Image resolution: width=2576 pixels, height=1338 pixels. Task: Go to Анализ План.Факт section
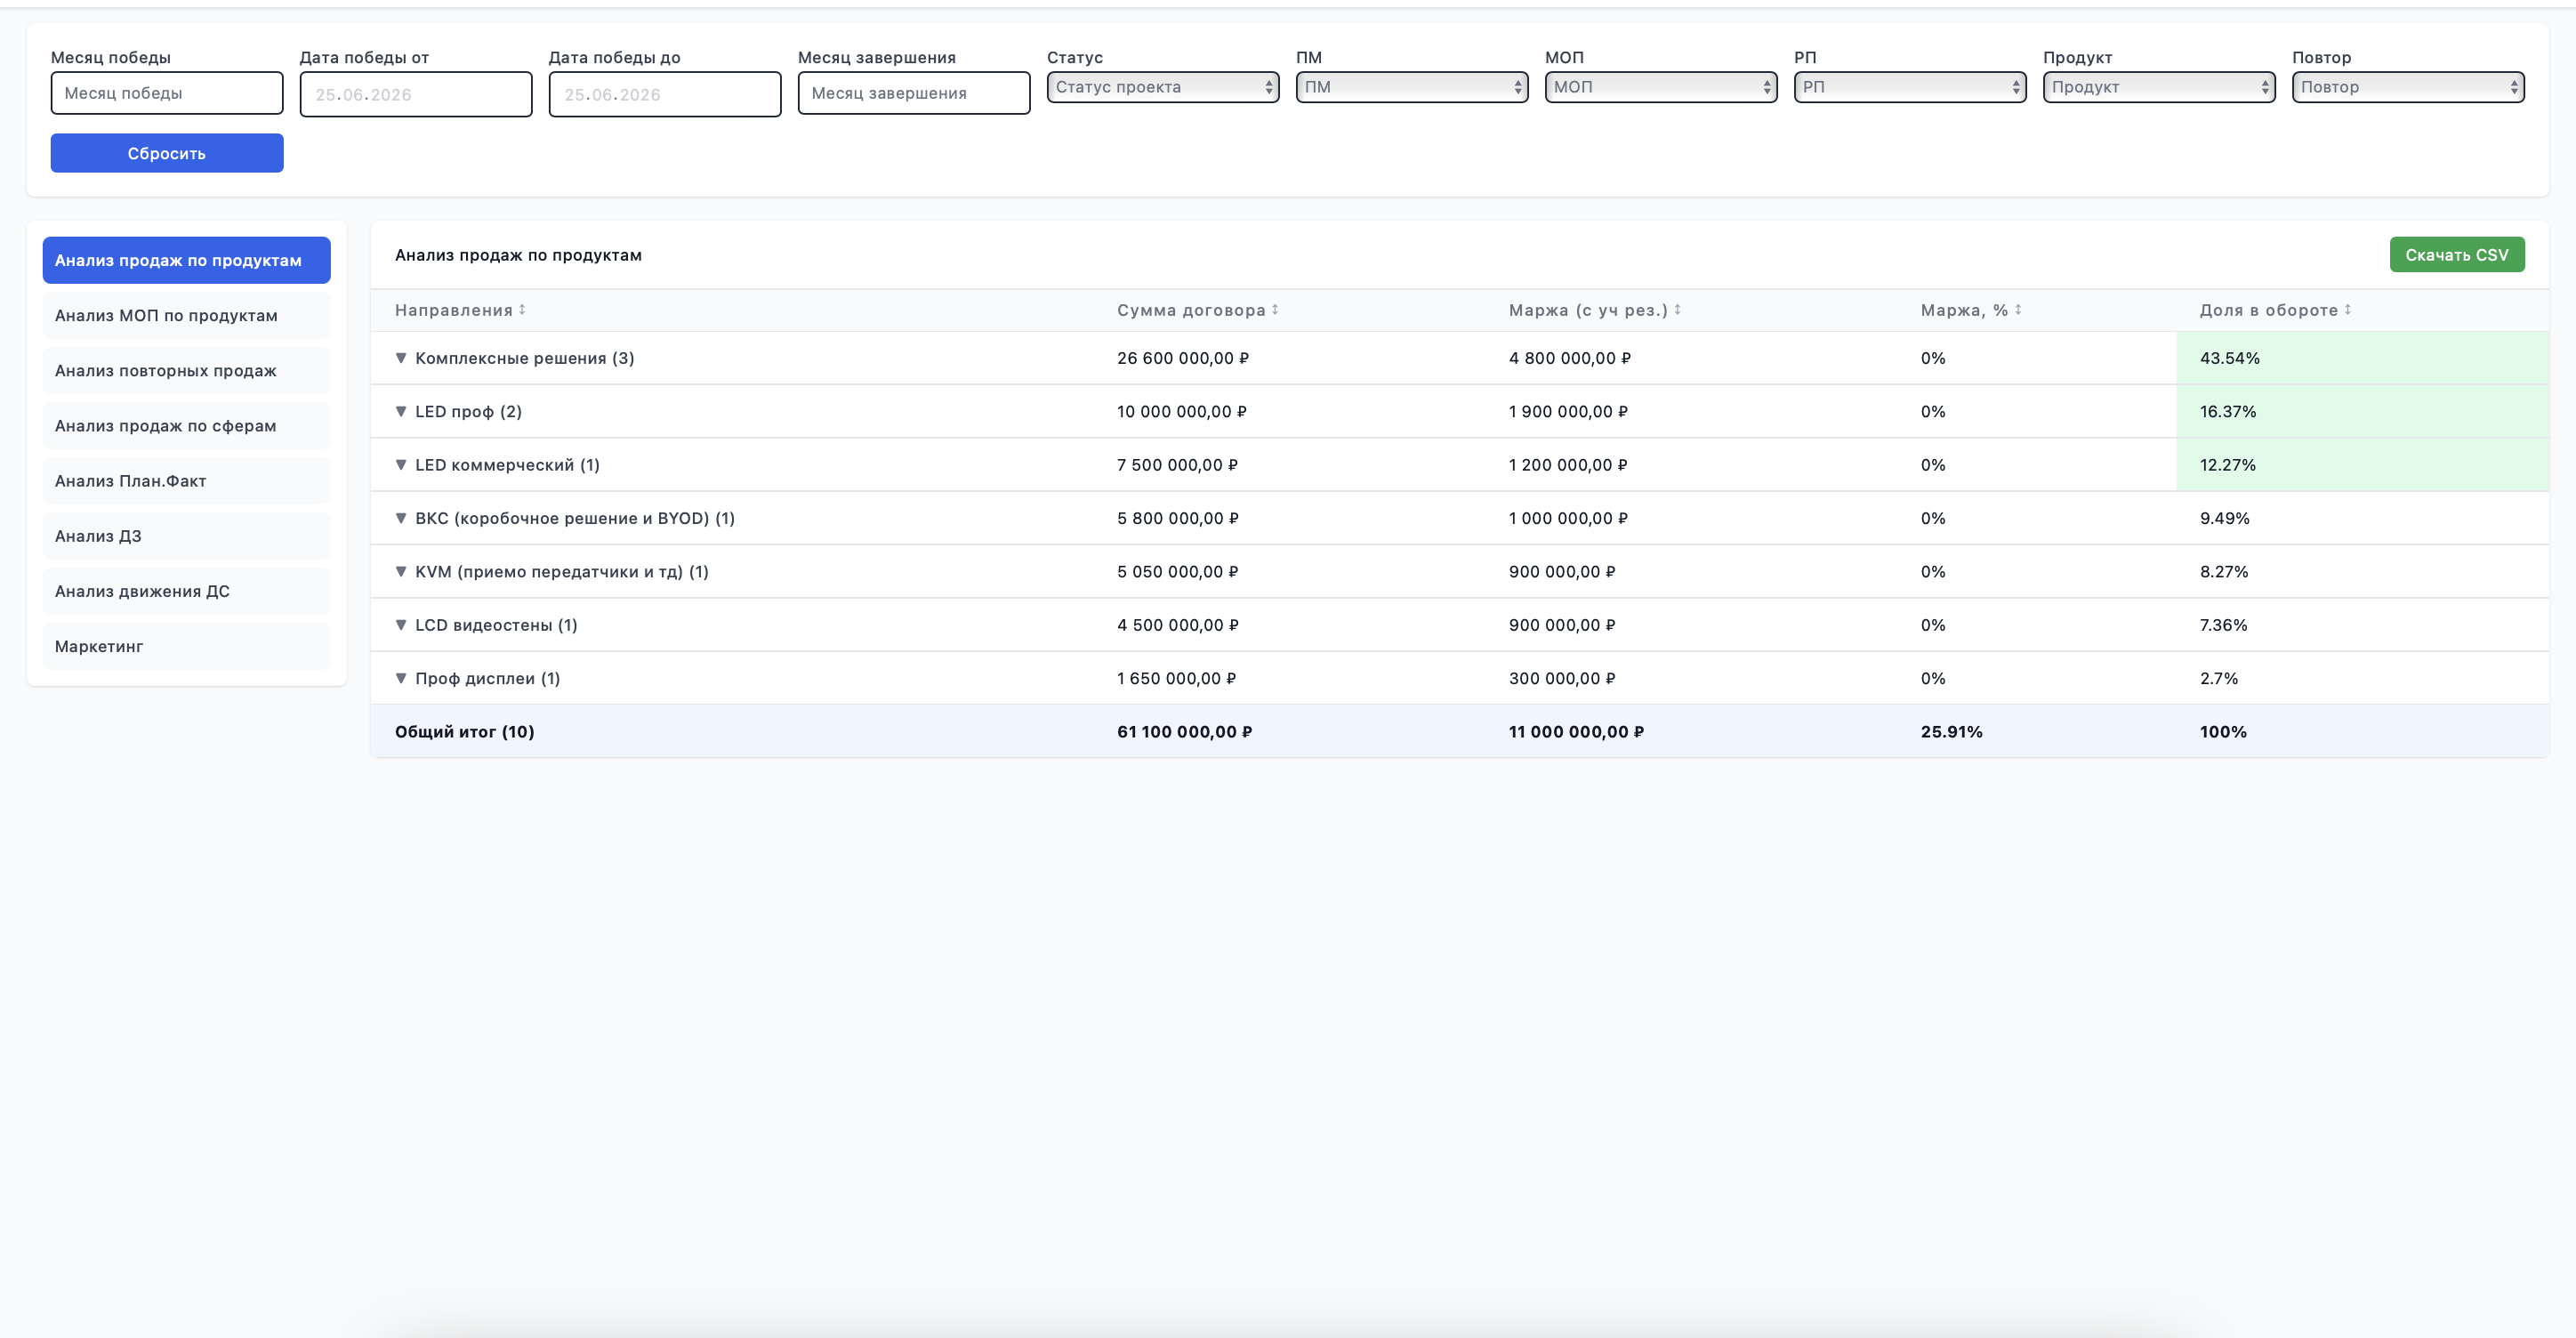click(x=186, y=481)
